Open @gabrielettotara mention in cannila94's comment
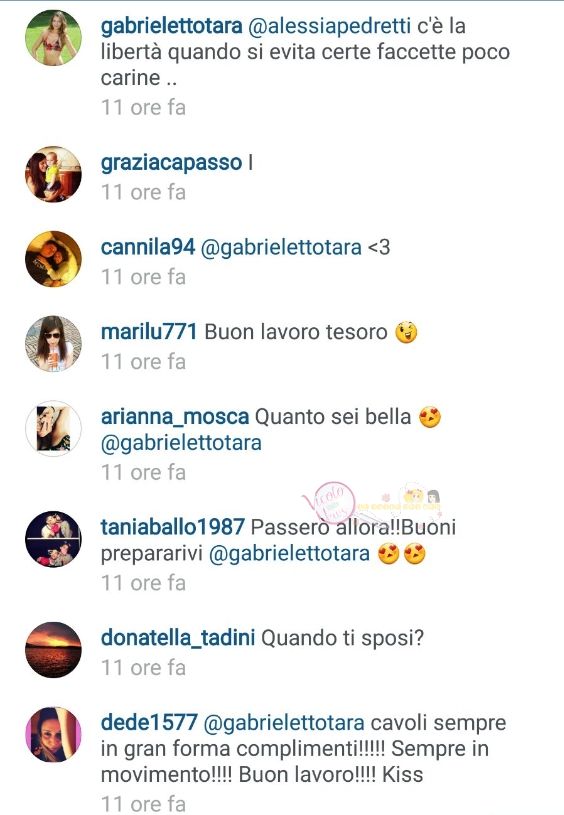The image size is (564, 815). pos(281,248)
